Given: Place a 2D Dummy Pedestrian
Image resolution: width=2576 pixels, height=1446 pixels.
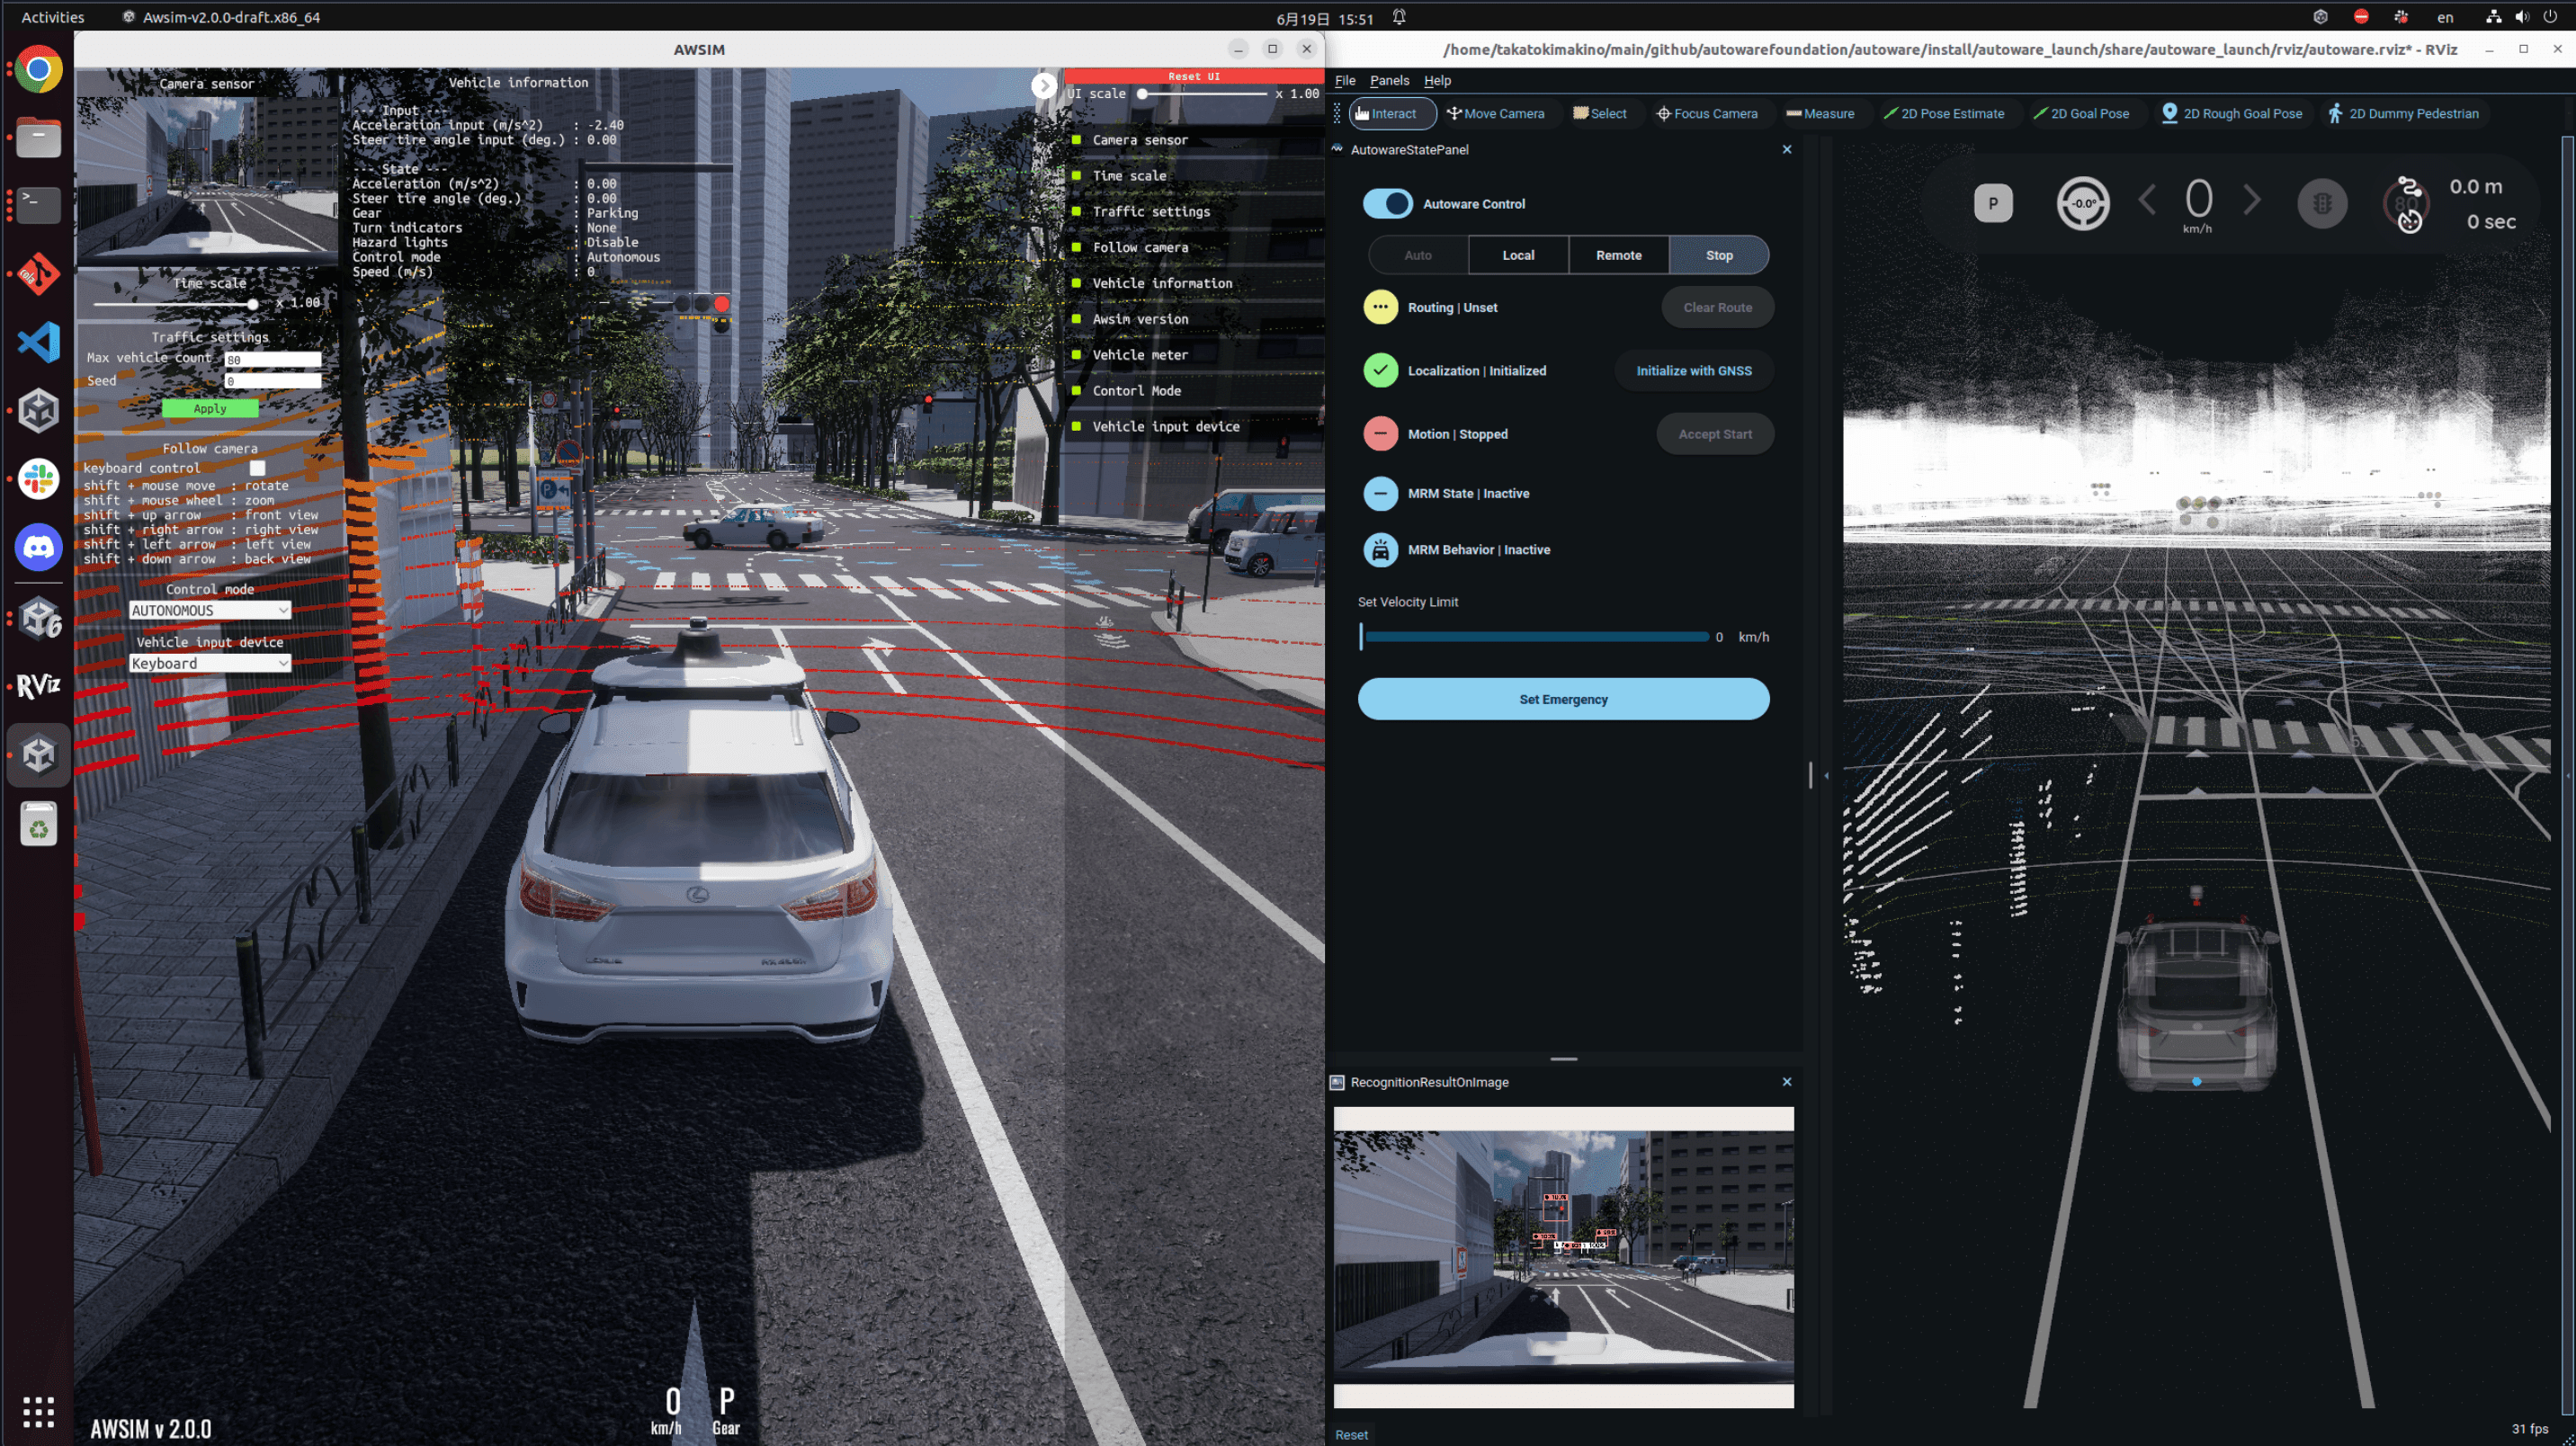Looking at the screenshot, I should click(2405, 113).
